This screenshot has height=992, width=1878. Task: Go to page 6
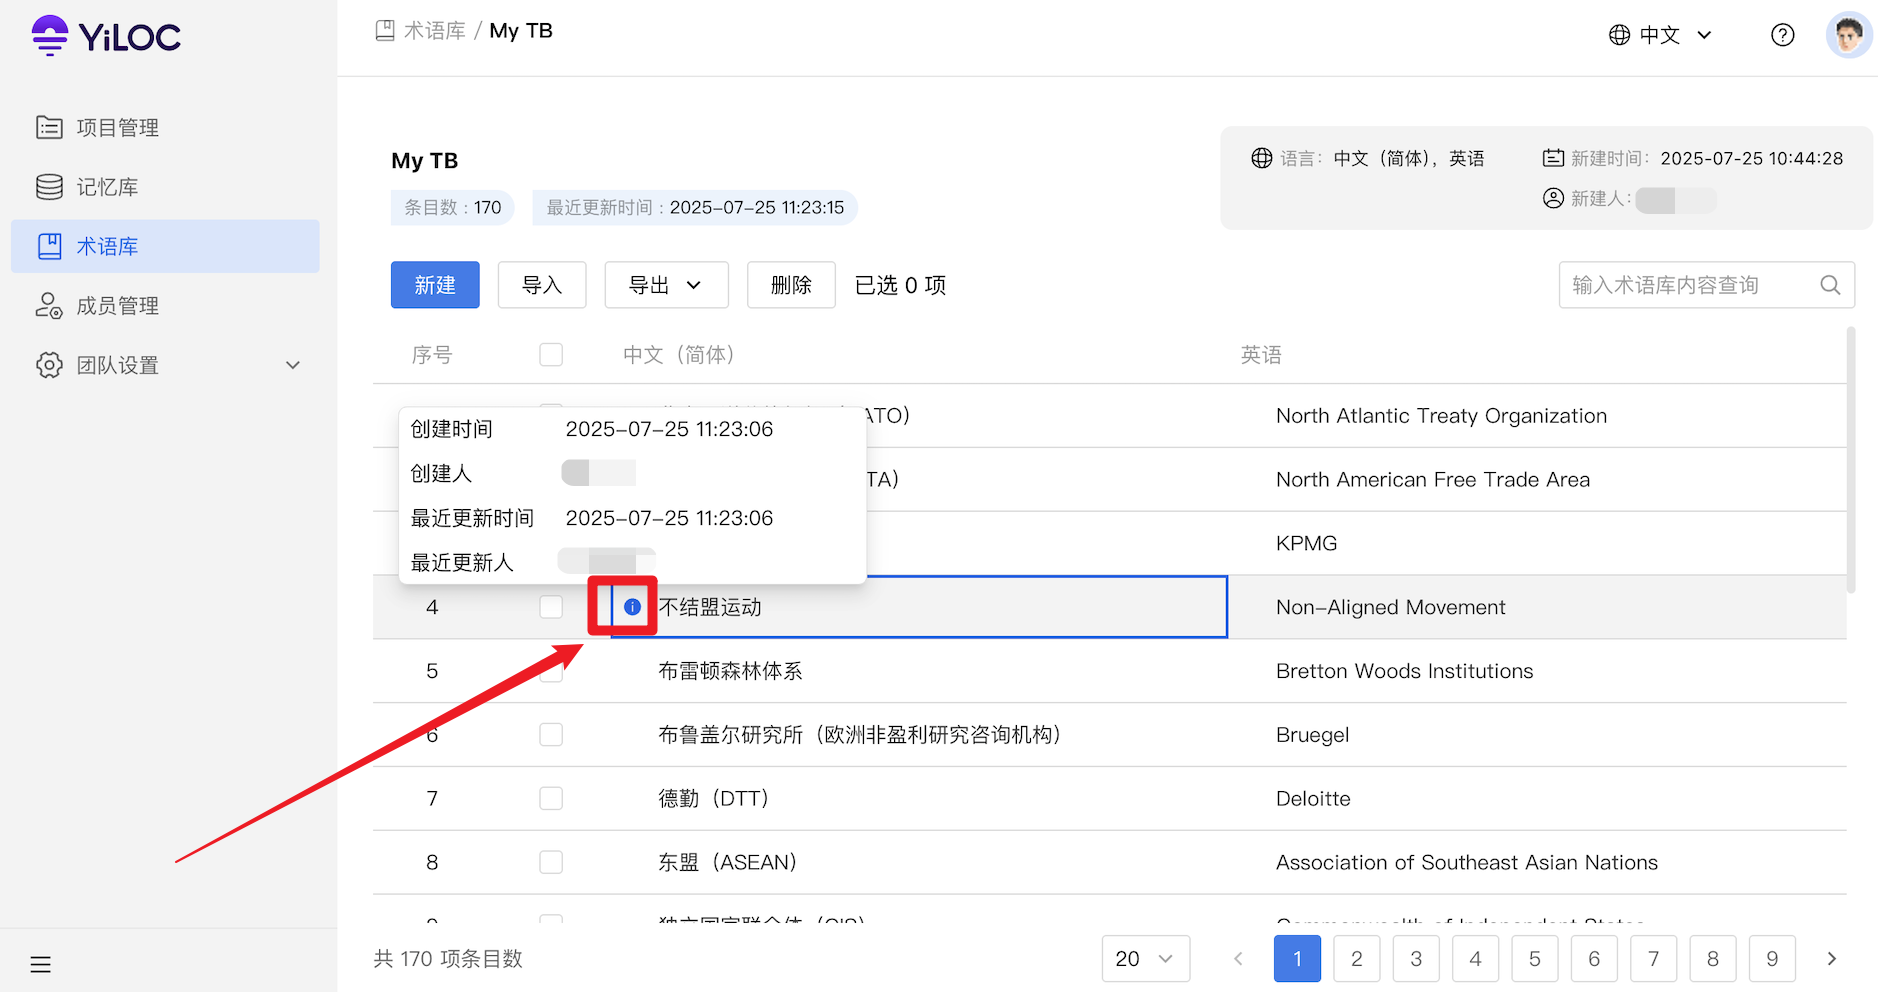tap(1594, 959)
